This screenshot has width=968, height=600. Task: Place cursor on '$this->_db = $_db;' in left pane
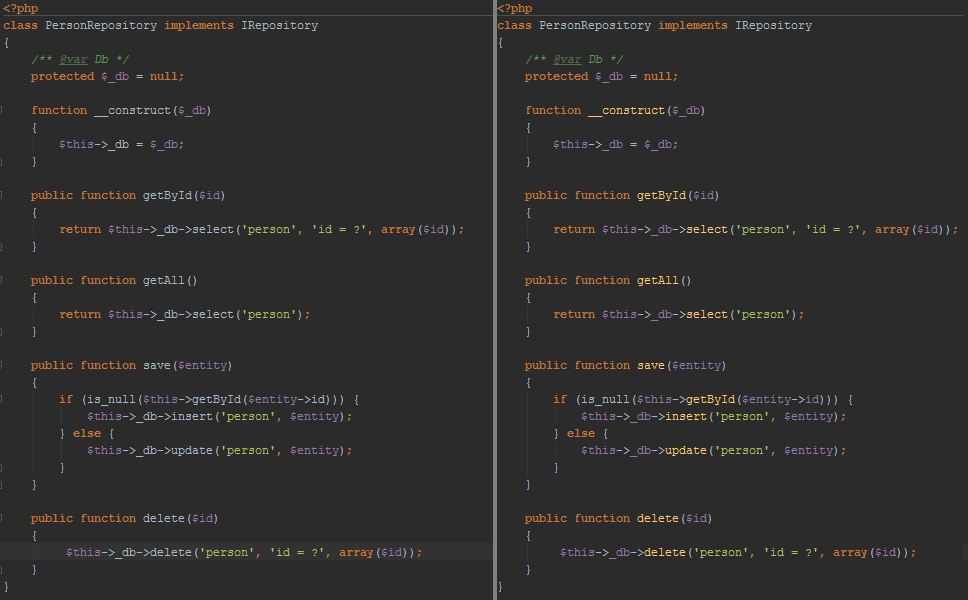click(122, 144)
